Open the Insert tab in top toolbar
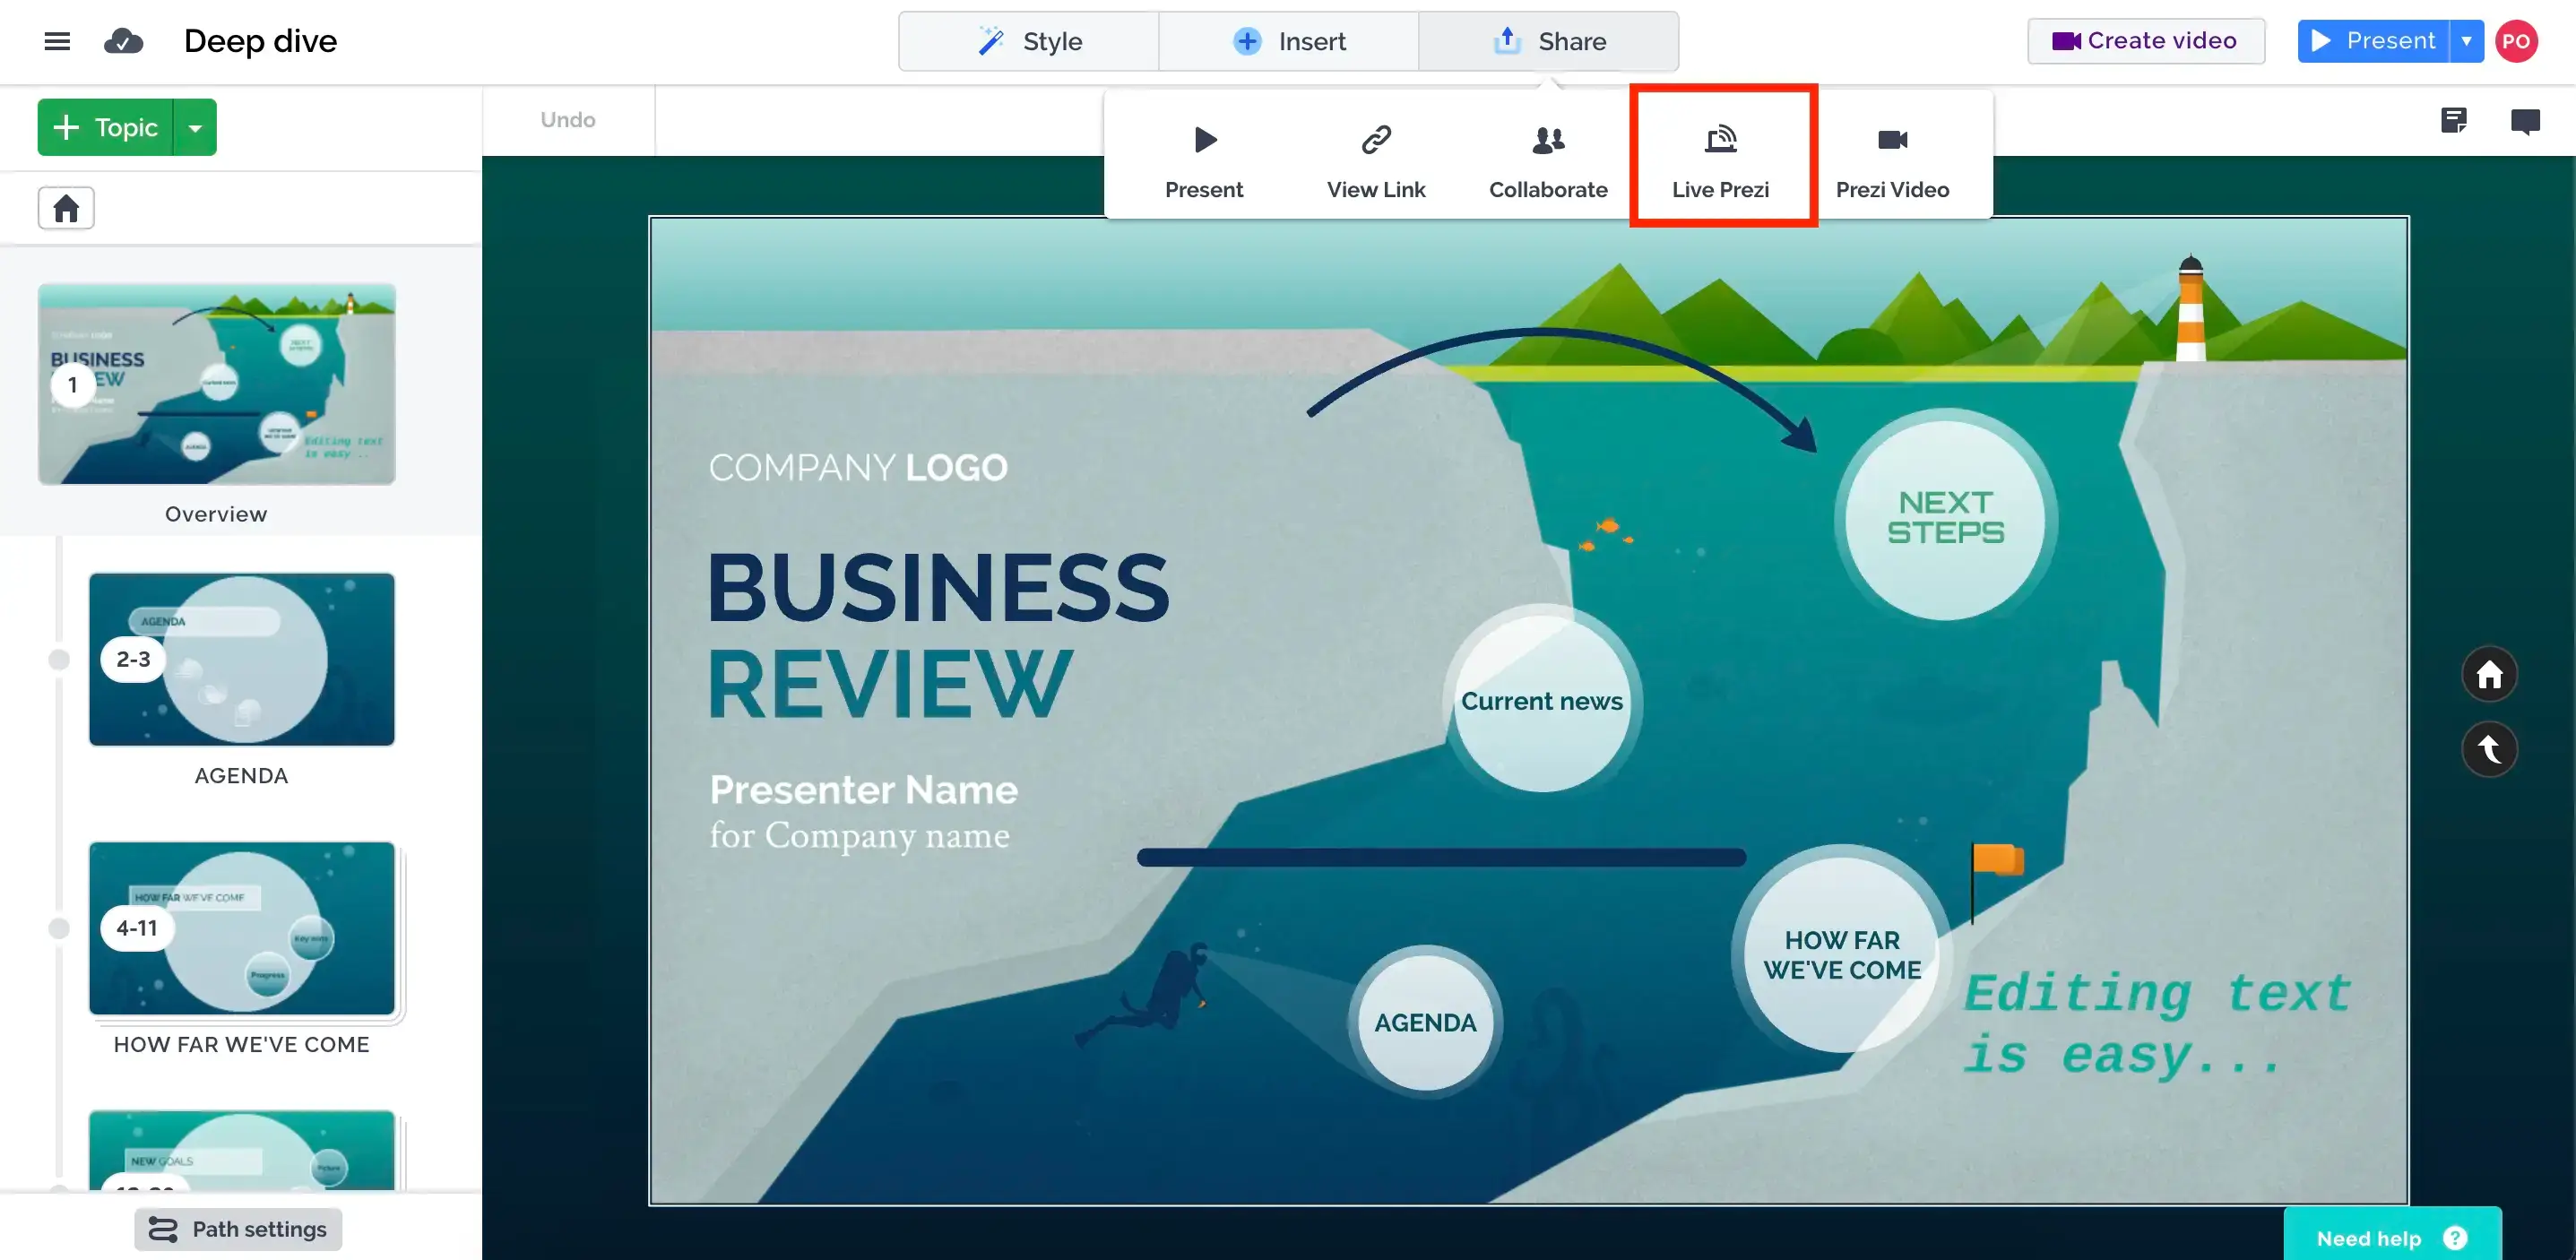The image size is (2576, 1260). tap(1288, 39)
